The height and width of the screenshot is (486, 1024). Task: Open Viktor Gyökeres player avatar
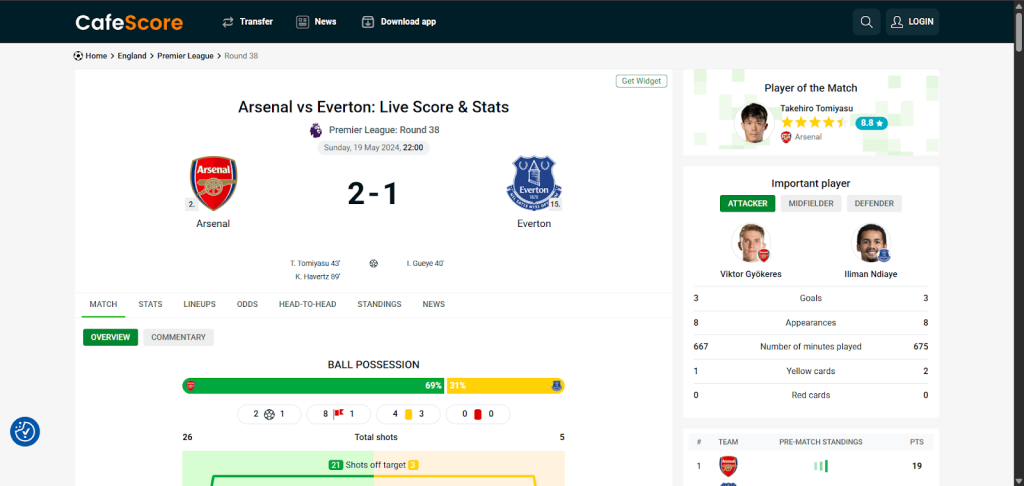pos(753,243)
